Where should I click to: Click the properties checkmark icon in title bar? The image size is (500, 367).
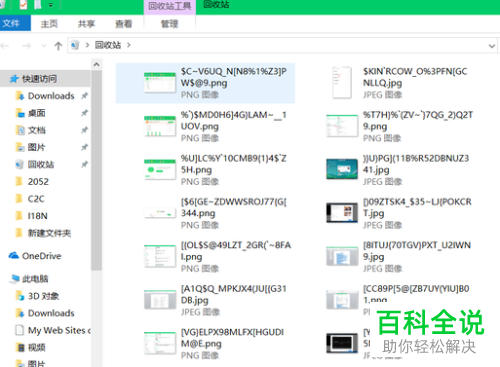(x=23, y=5)
